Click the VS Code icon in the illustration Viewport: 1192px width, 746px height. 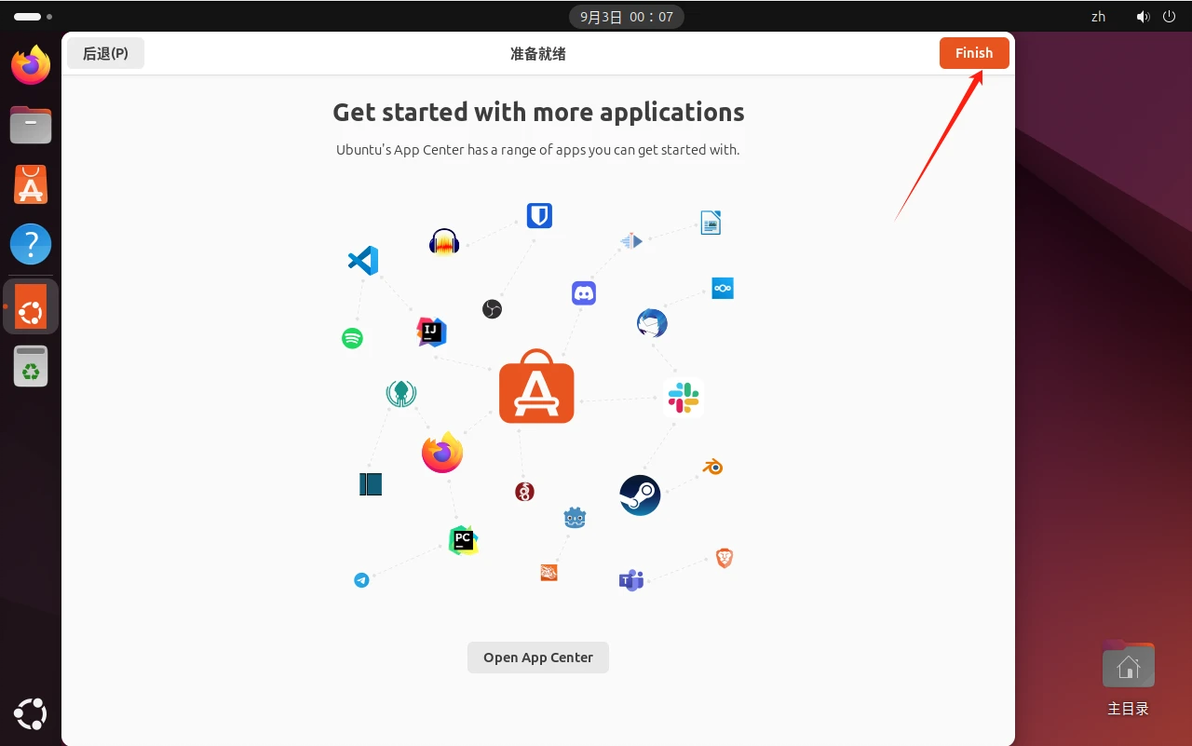tap(363, 261)
